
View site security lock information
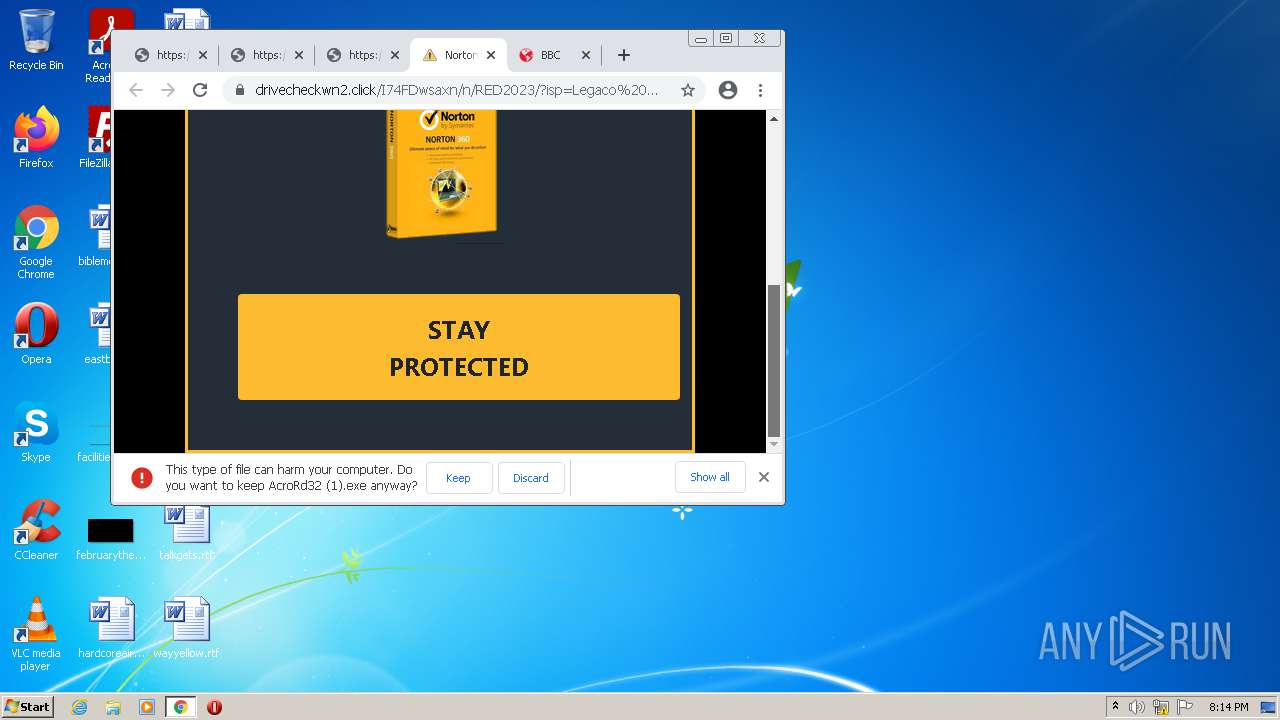click(x=240, y=90)
